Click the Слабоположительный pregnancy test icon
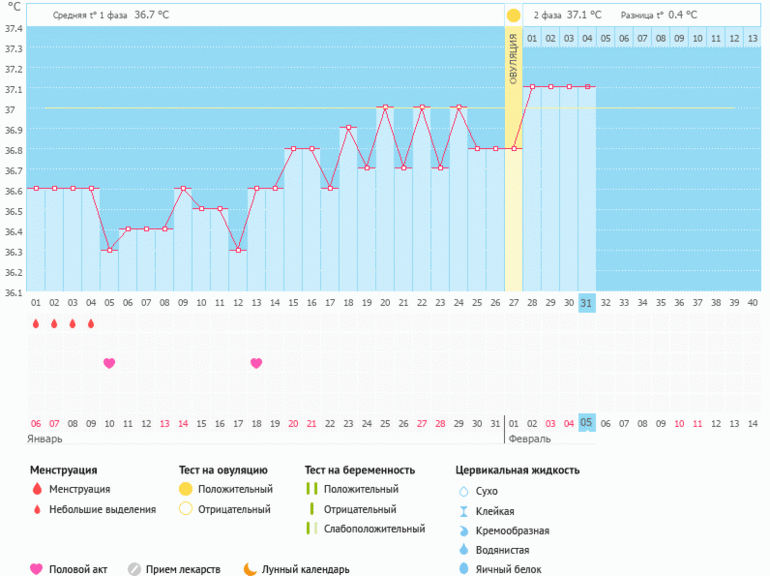The image size is (770, 576). click(x=312, y=529)
